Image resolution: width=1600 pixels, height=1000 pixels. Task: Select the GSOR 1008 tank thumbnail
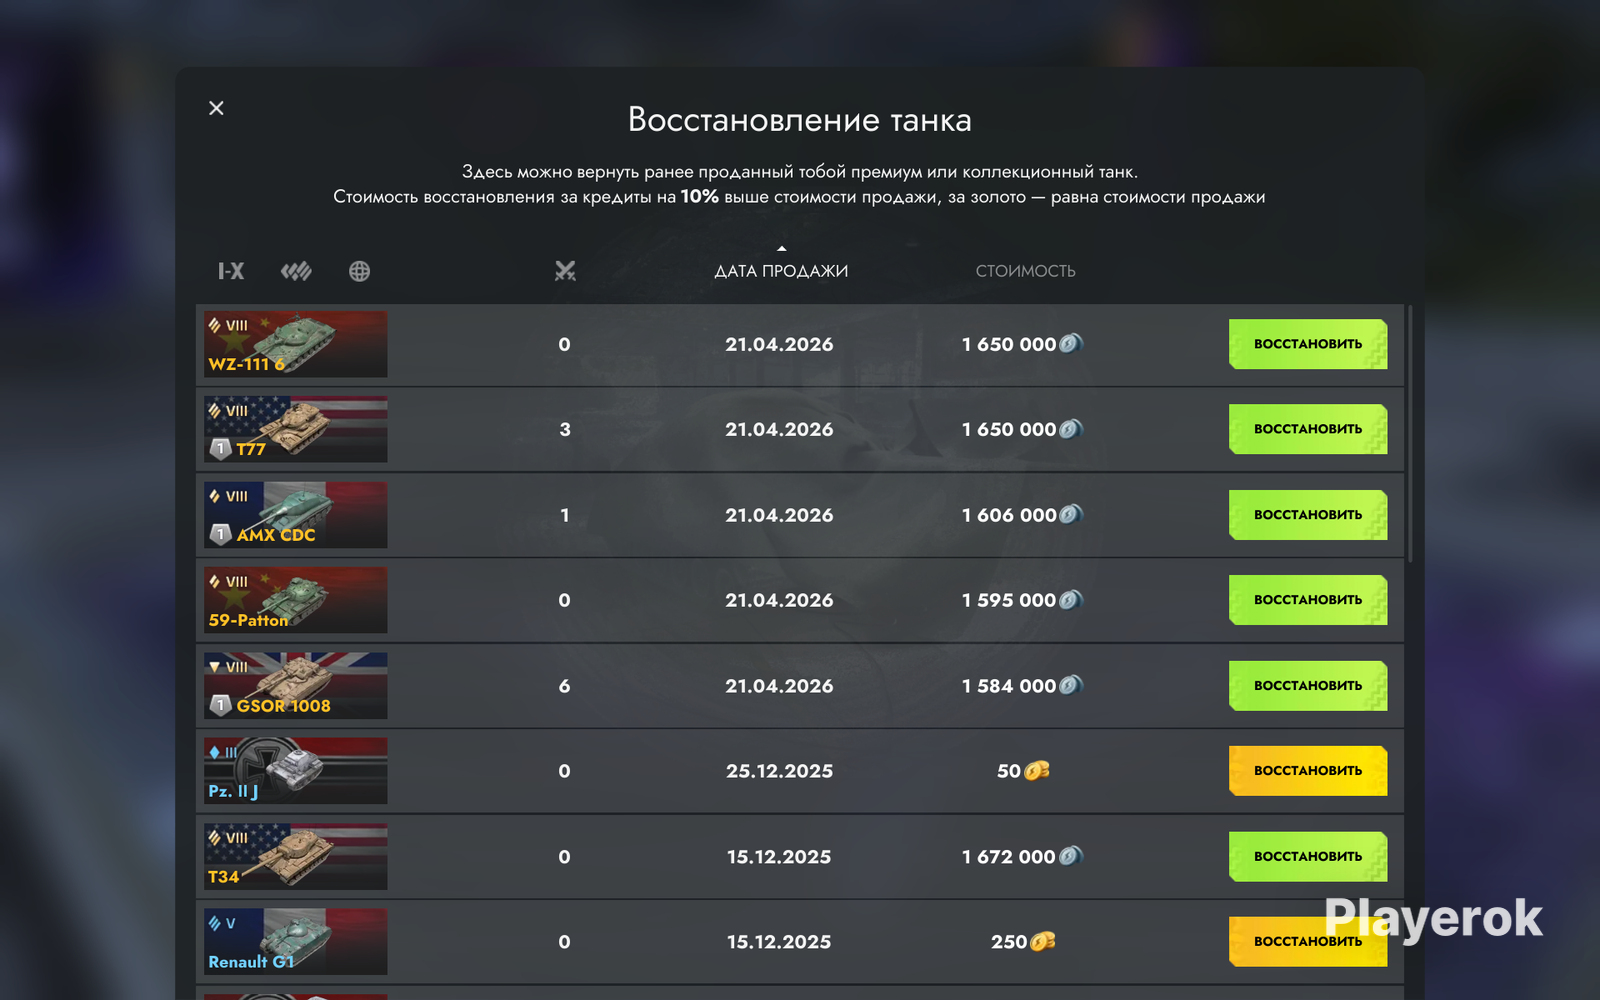pos(296,686)
